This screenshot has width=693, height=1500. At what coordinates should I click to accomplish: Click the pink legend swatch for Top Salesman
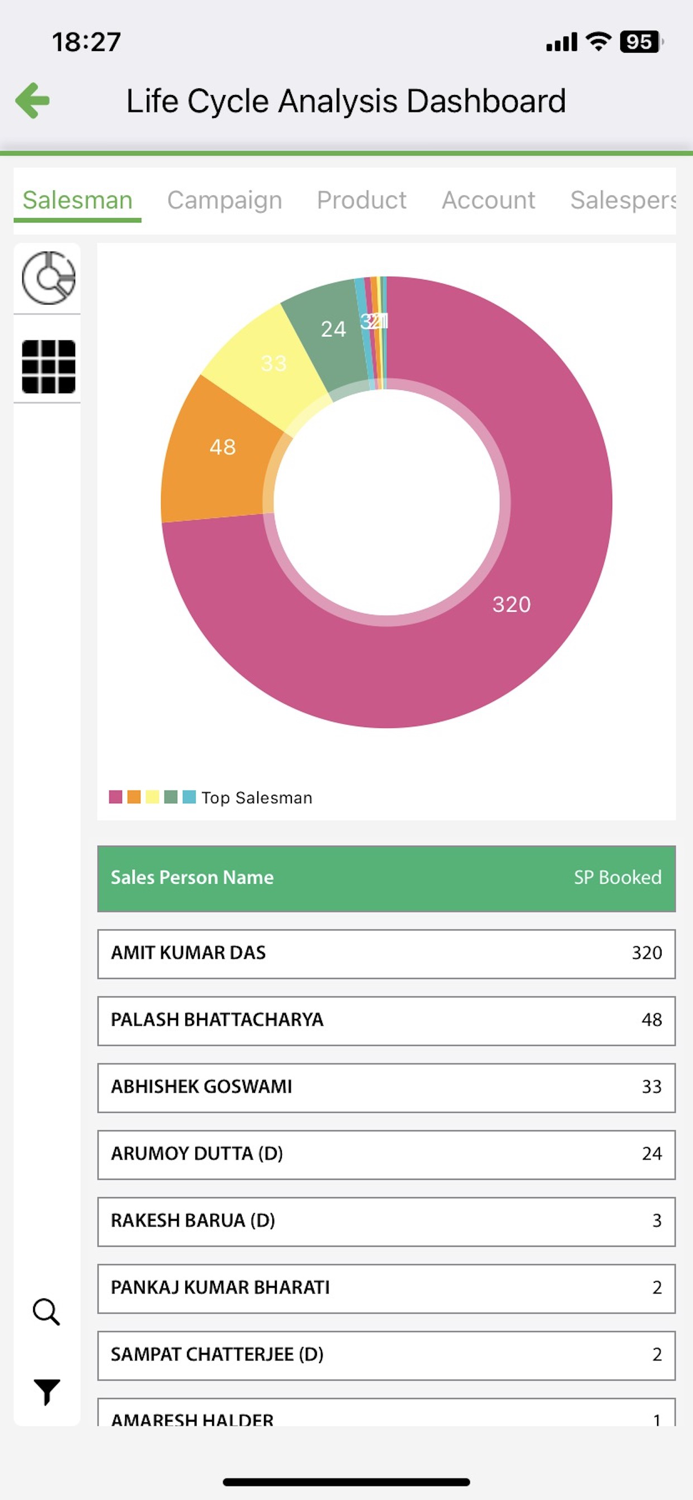click(113, 797)
